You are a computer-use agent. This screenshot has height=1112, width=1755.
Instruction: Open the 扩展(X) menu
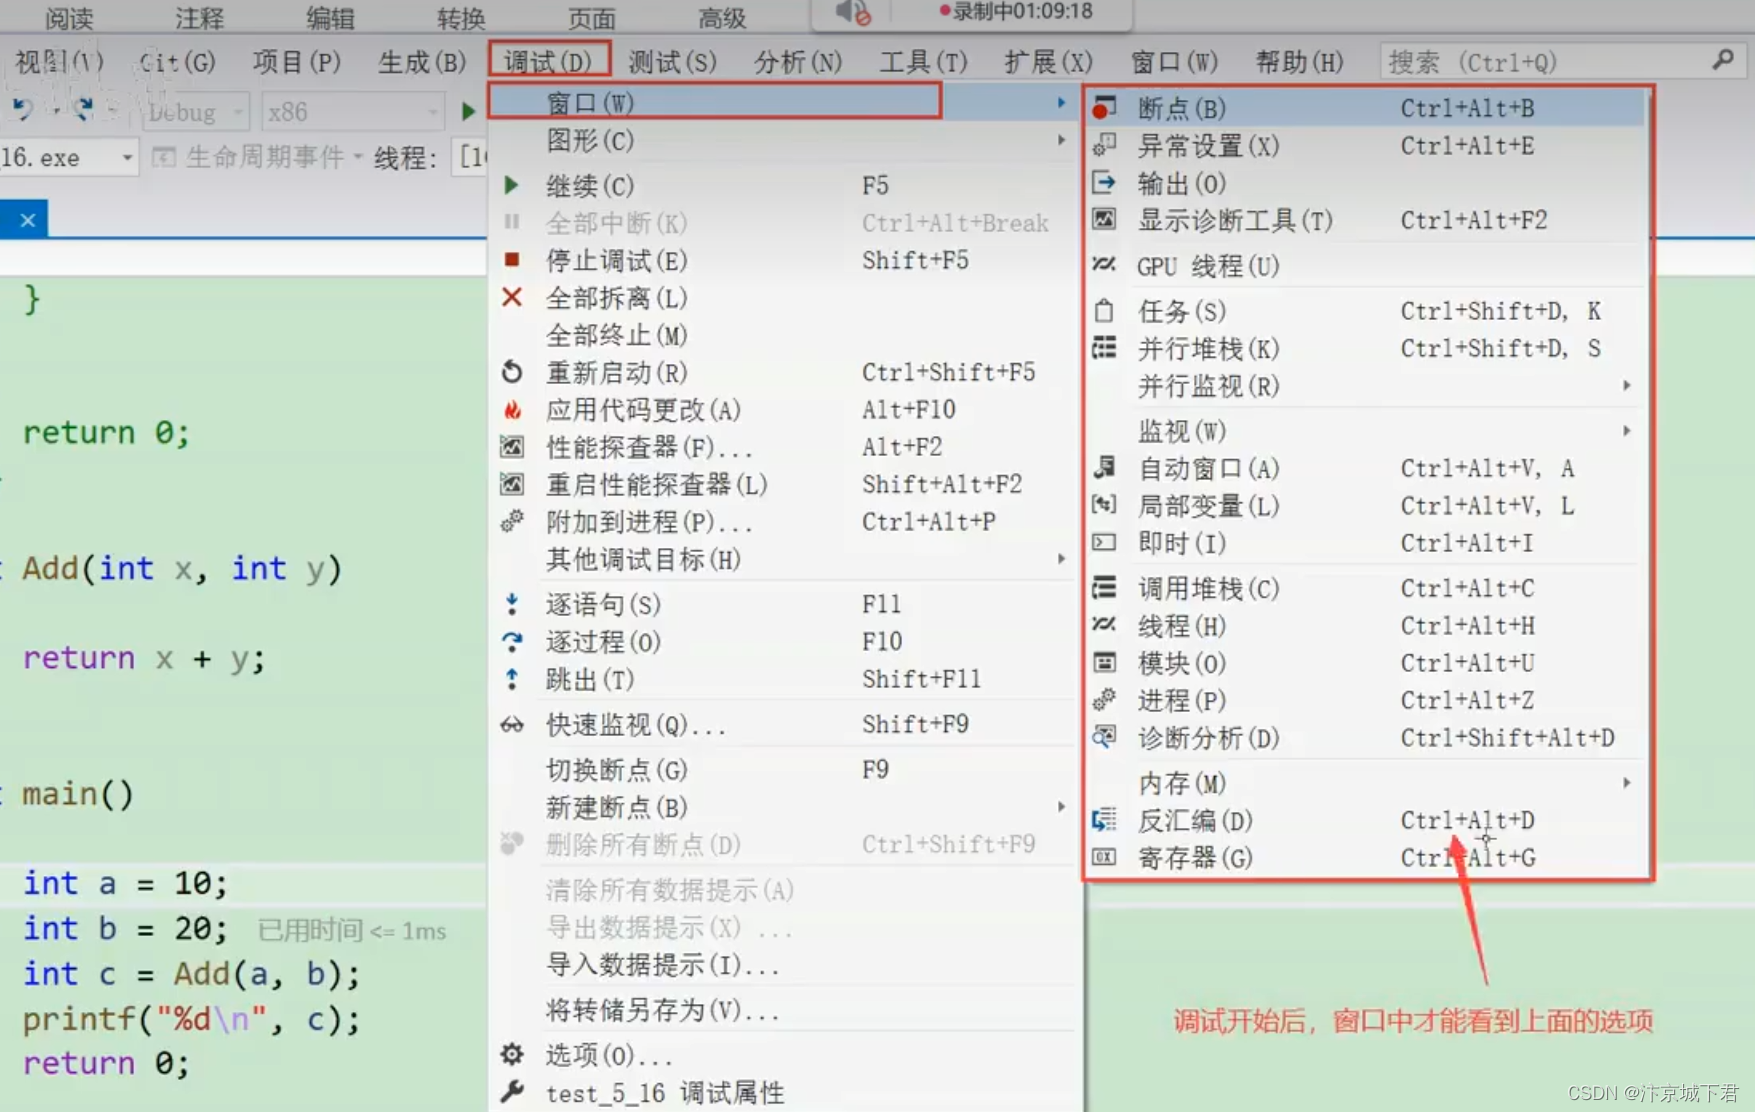click(x=1048, y=61)
